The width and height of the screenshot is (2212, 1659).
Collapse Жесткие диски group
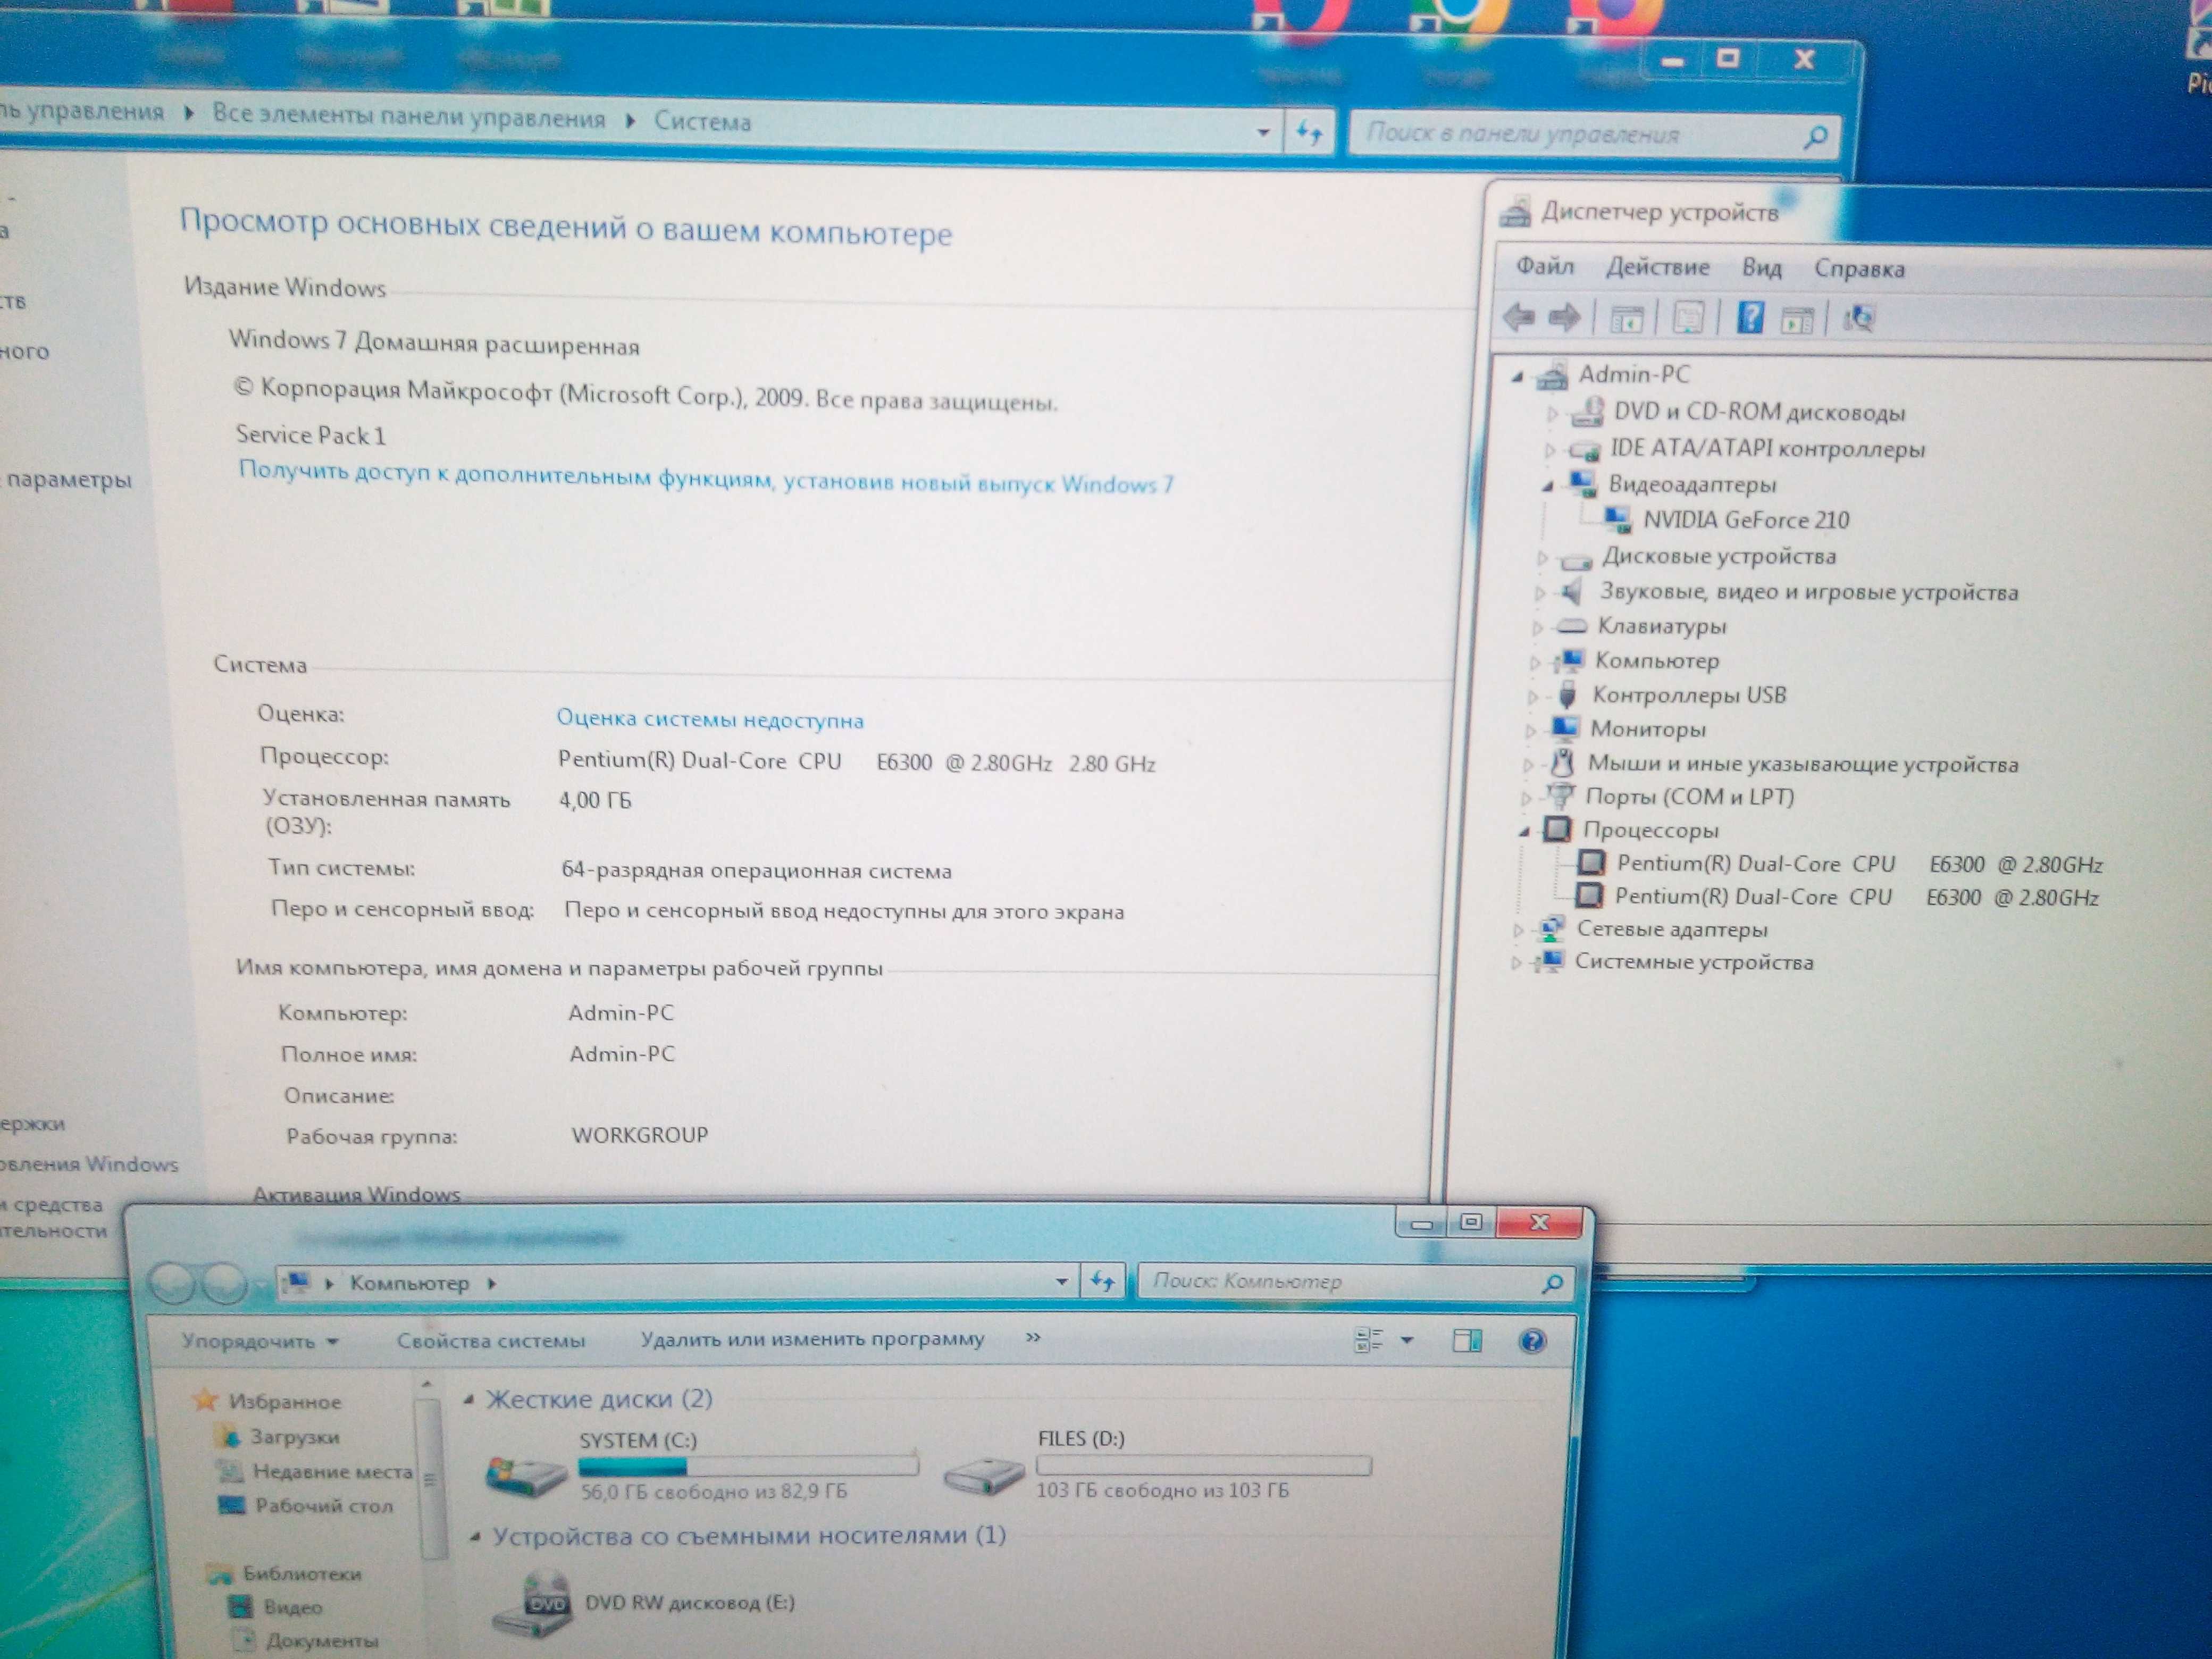tap(468, 1400)
